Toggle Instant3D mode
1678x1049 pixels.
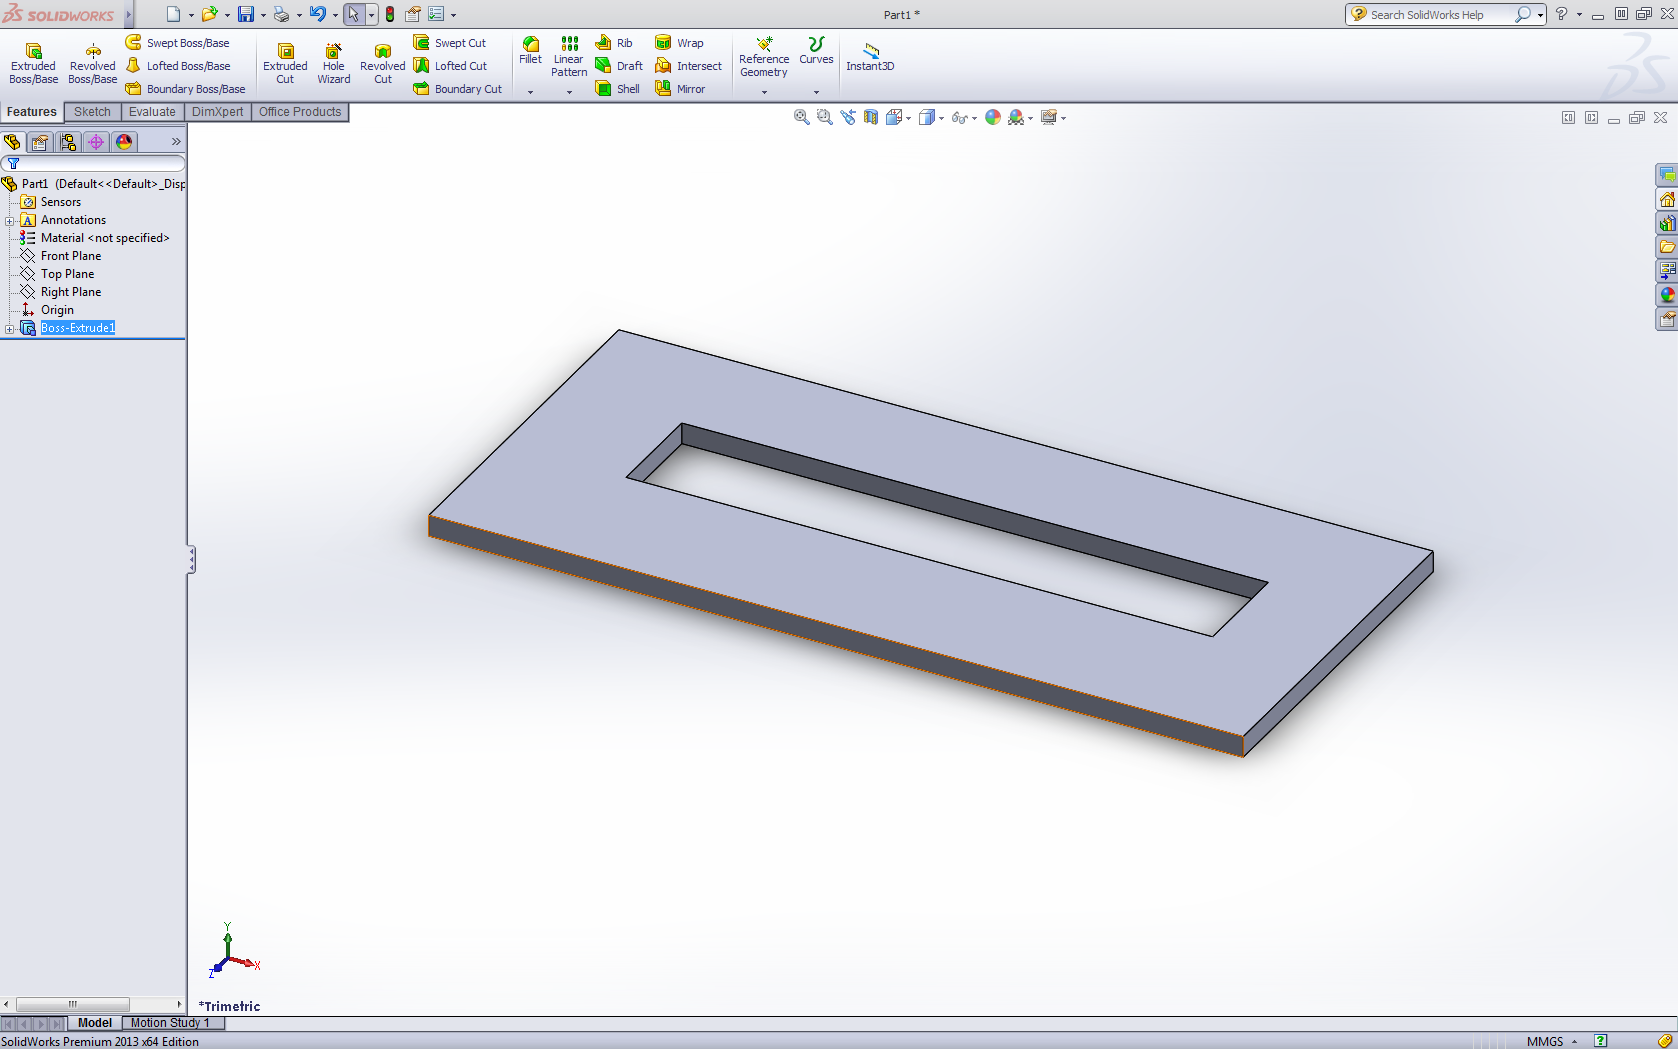870,56
